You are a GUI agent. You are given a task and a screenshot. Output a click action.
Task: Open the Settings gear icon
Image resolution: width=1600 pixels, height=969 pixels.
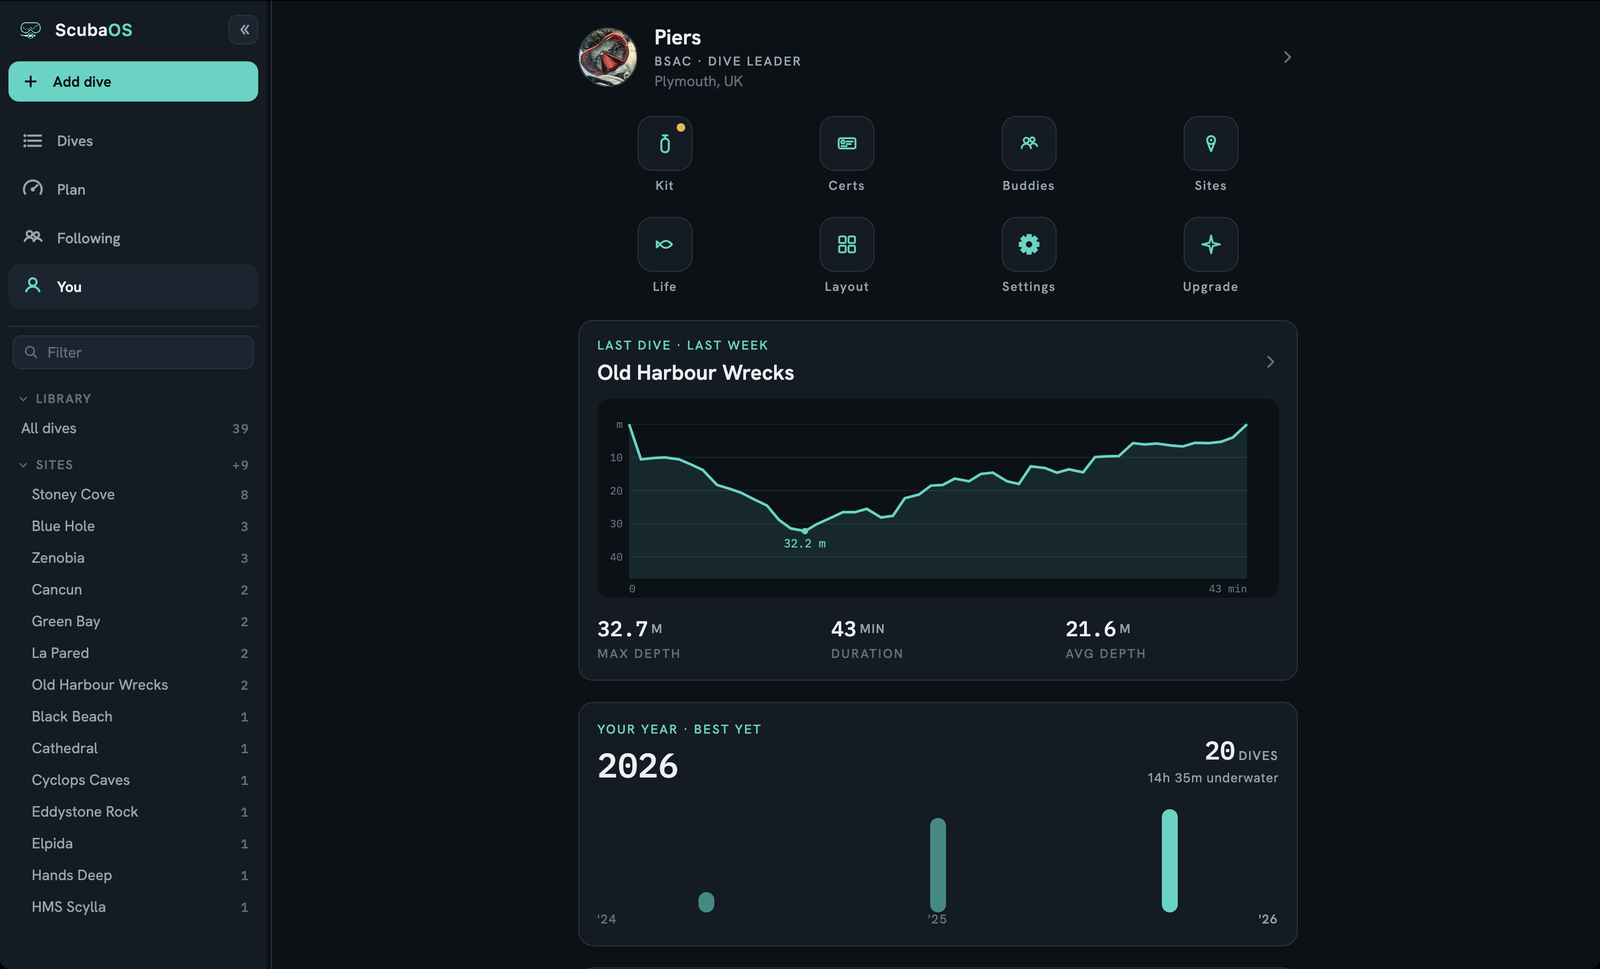(x=1029, y=245)
